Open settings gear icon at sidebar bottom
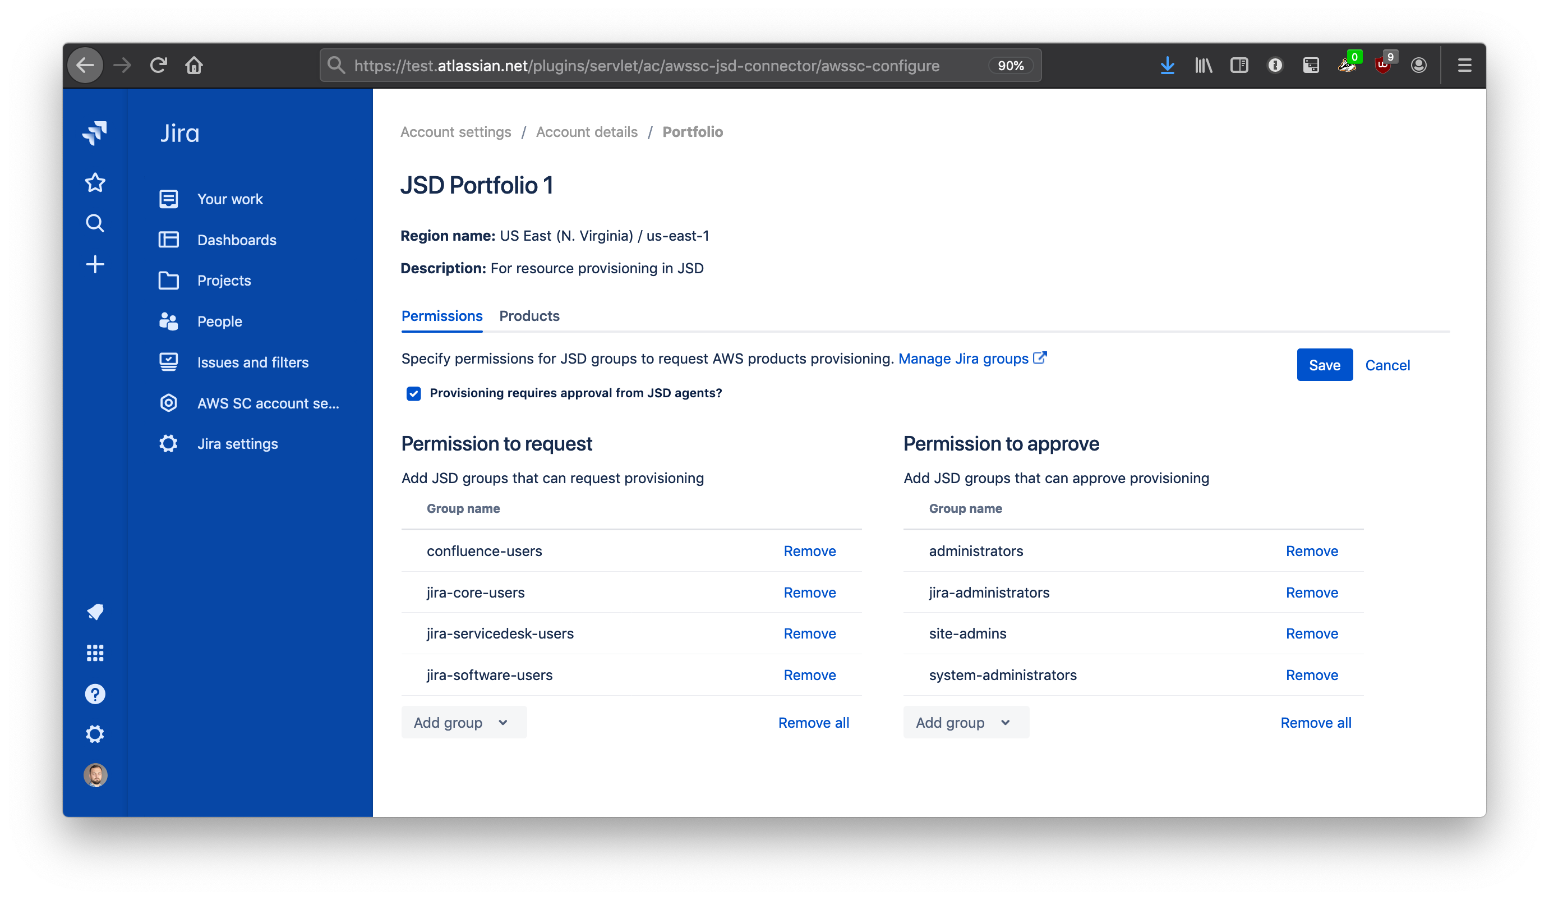The image size is (1549, 900). 95,734
